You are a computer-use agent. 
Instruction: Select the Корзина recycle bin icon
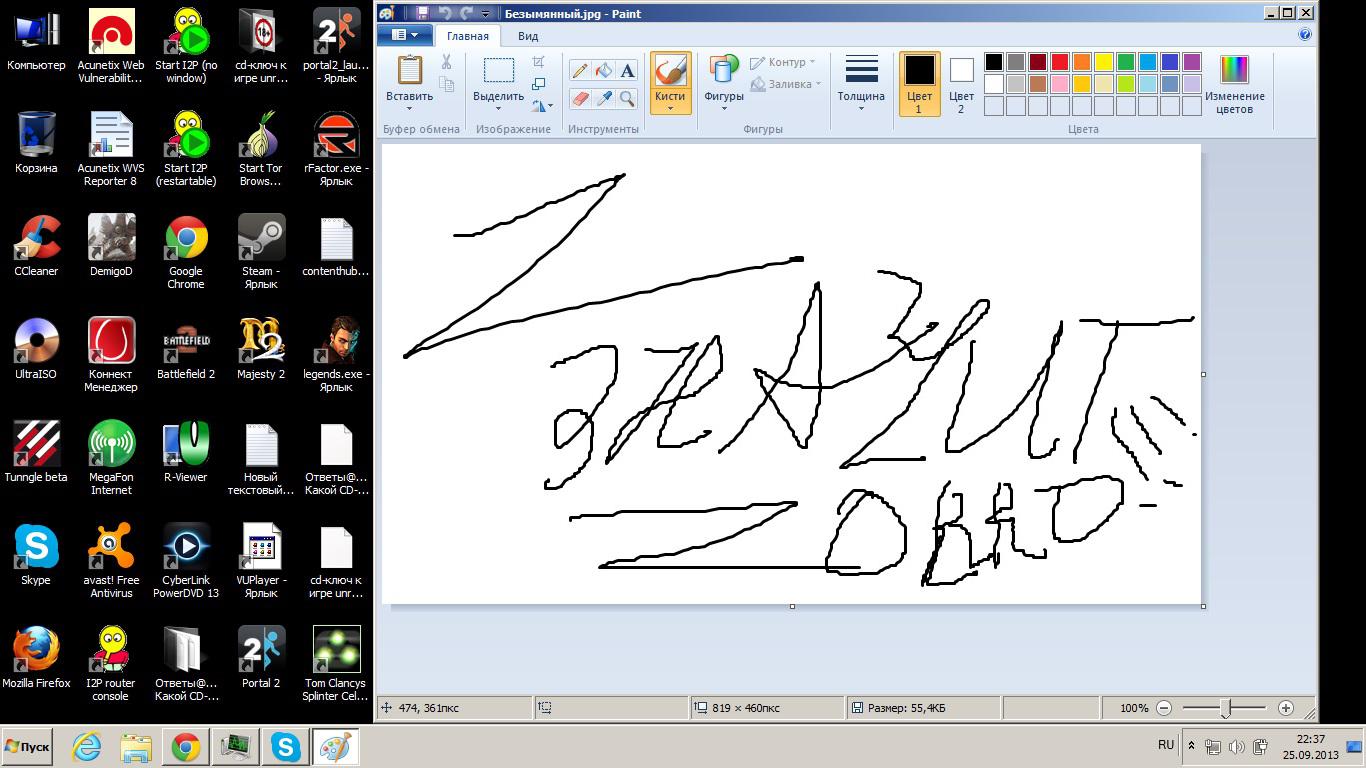(x=36, y=143)
